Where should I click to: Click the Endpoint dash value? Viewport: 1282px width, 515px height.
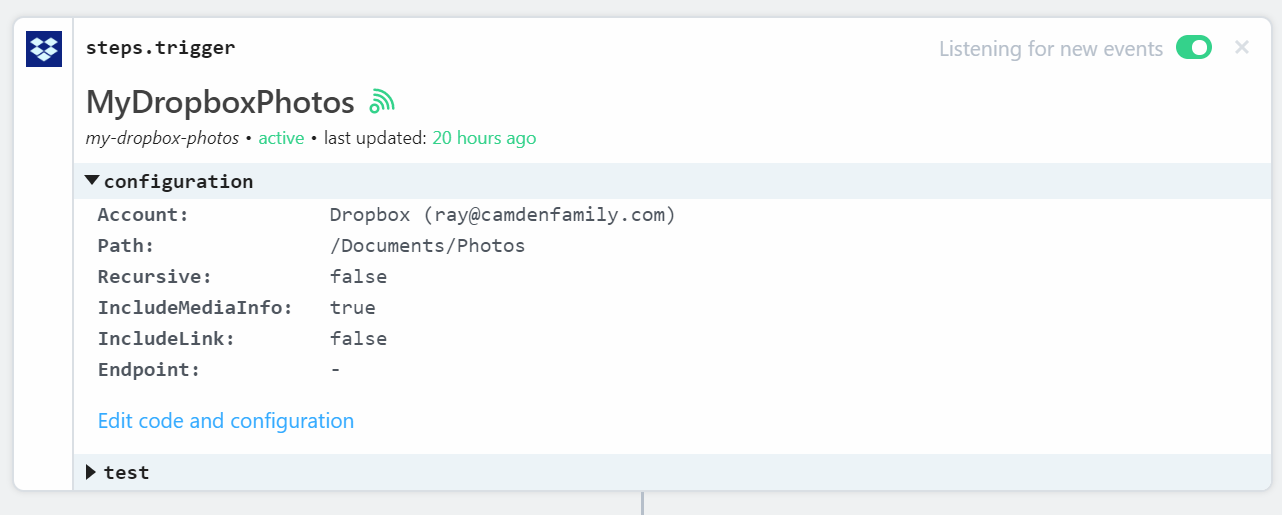click(336, 370)
